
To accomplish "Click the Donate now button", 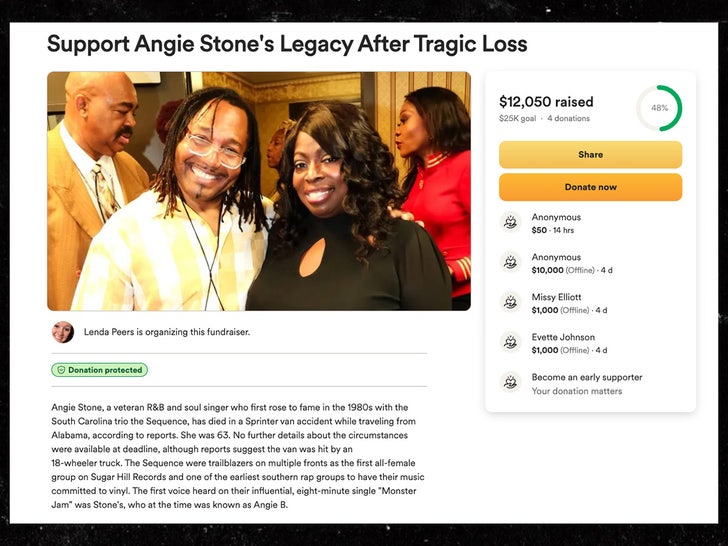I will click(590, 187).
